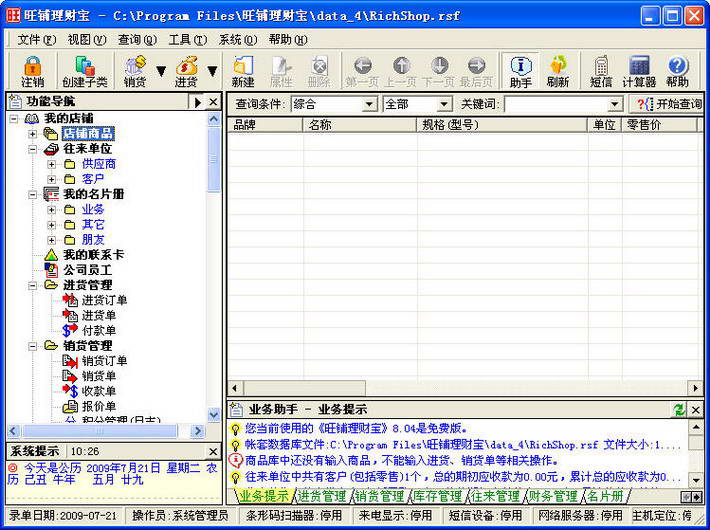Expand the 业务 folder node
This screenshot has height=530, width=710.
(51, 210)
